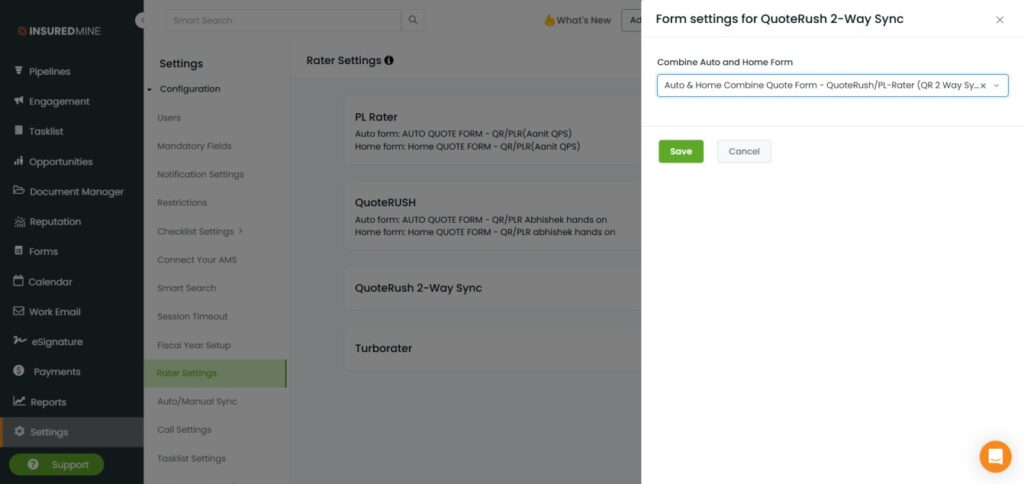1024x484 pixels.
Task: Open the Engagement megaphone section
Action: 51,101
